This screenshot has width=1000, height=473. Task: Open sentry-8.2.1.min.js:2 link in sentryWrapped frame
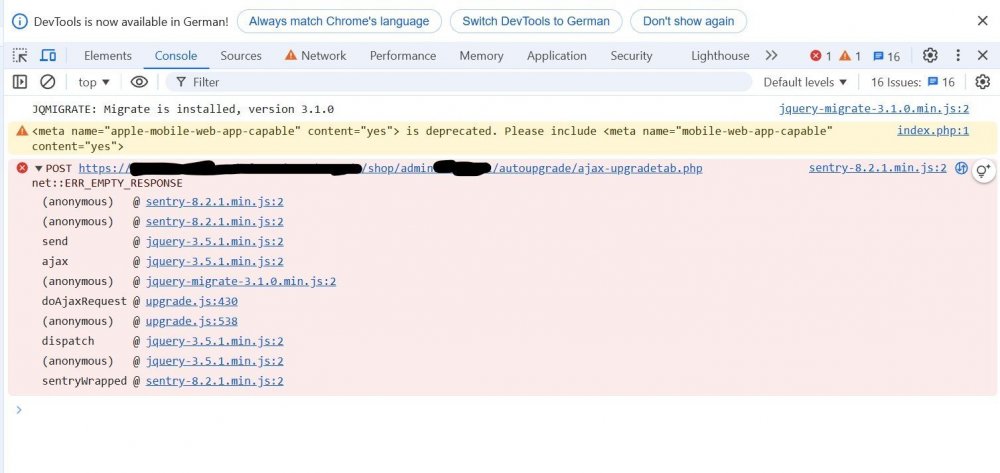(x=214, y=381)
